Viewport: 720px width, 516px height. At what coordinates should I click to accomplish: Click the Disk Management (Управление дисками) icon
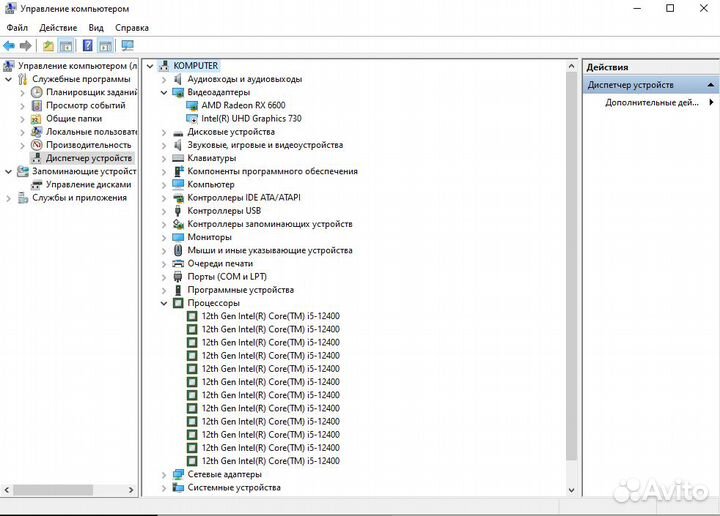pyautogui.click(x=36, y=185)
